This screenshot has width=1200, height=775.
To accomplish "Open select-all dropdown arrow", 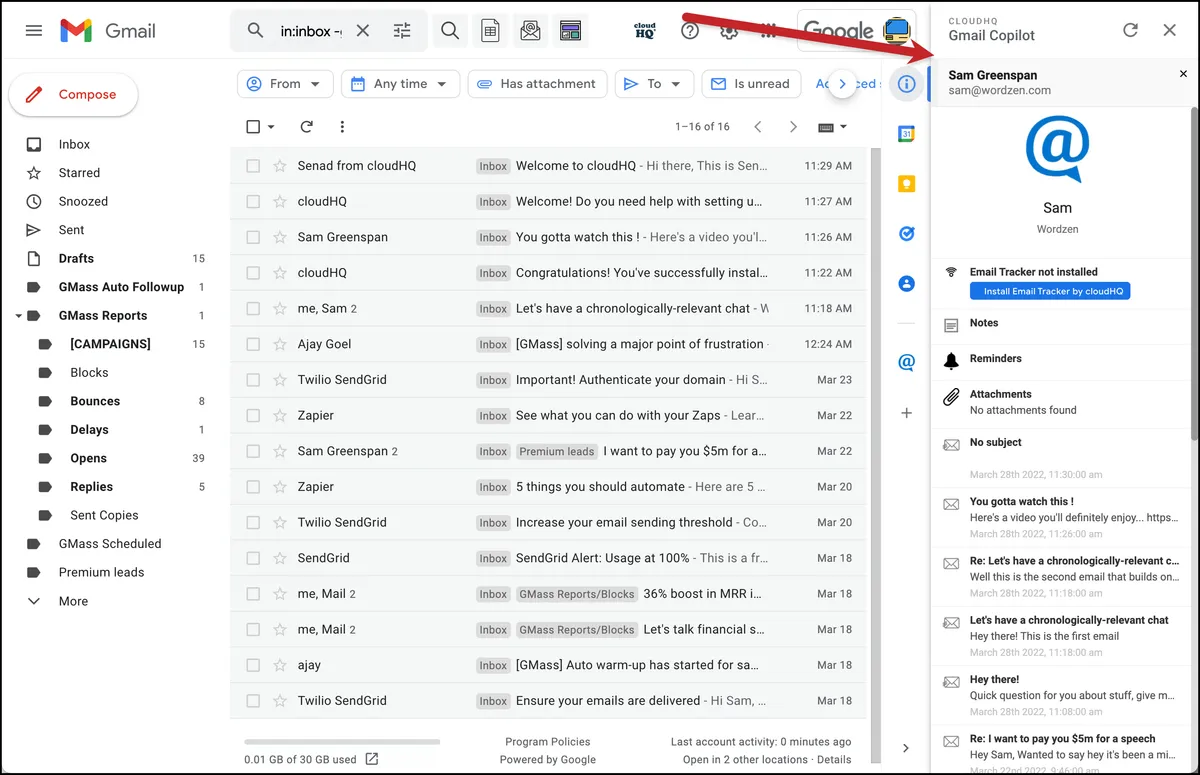I will (x=271, y=127).
